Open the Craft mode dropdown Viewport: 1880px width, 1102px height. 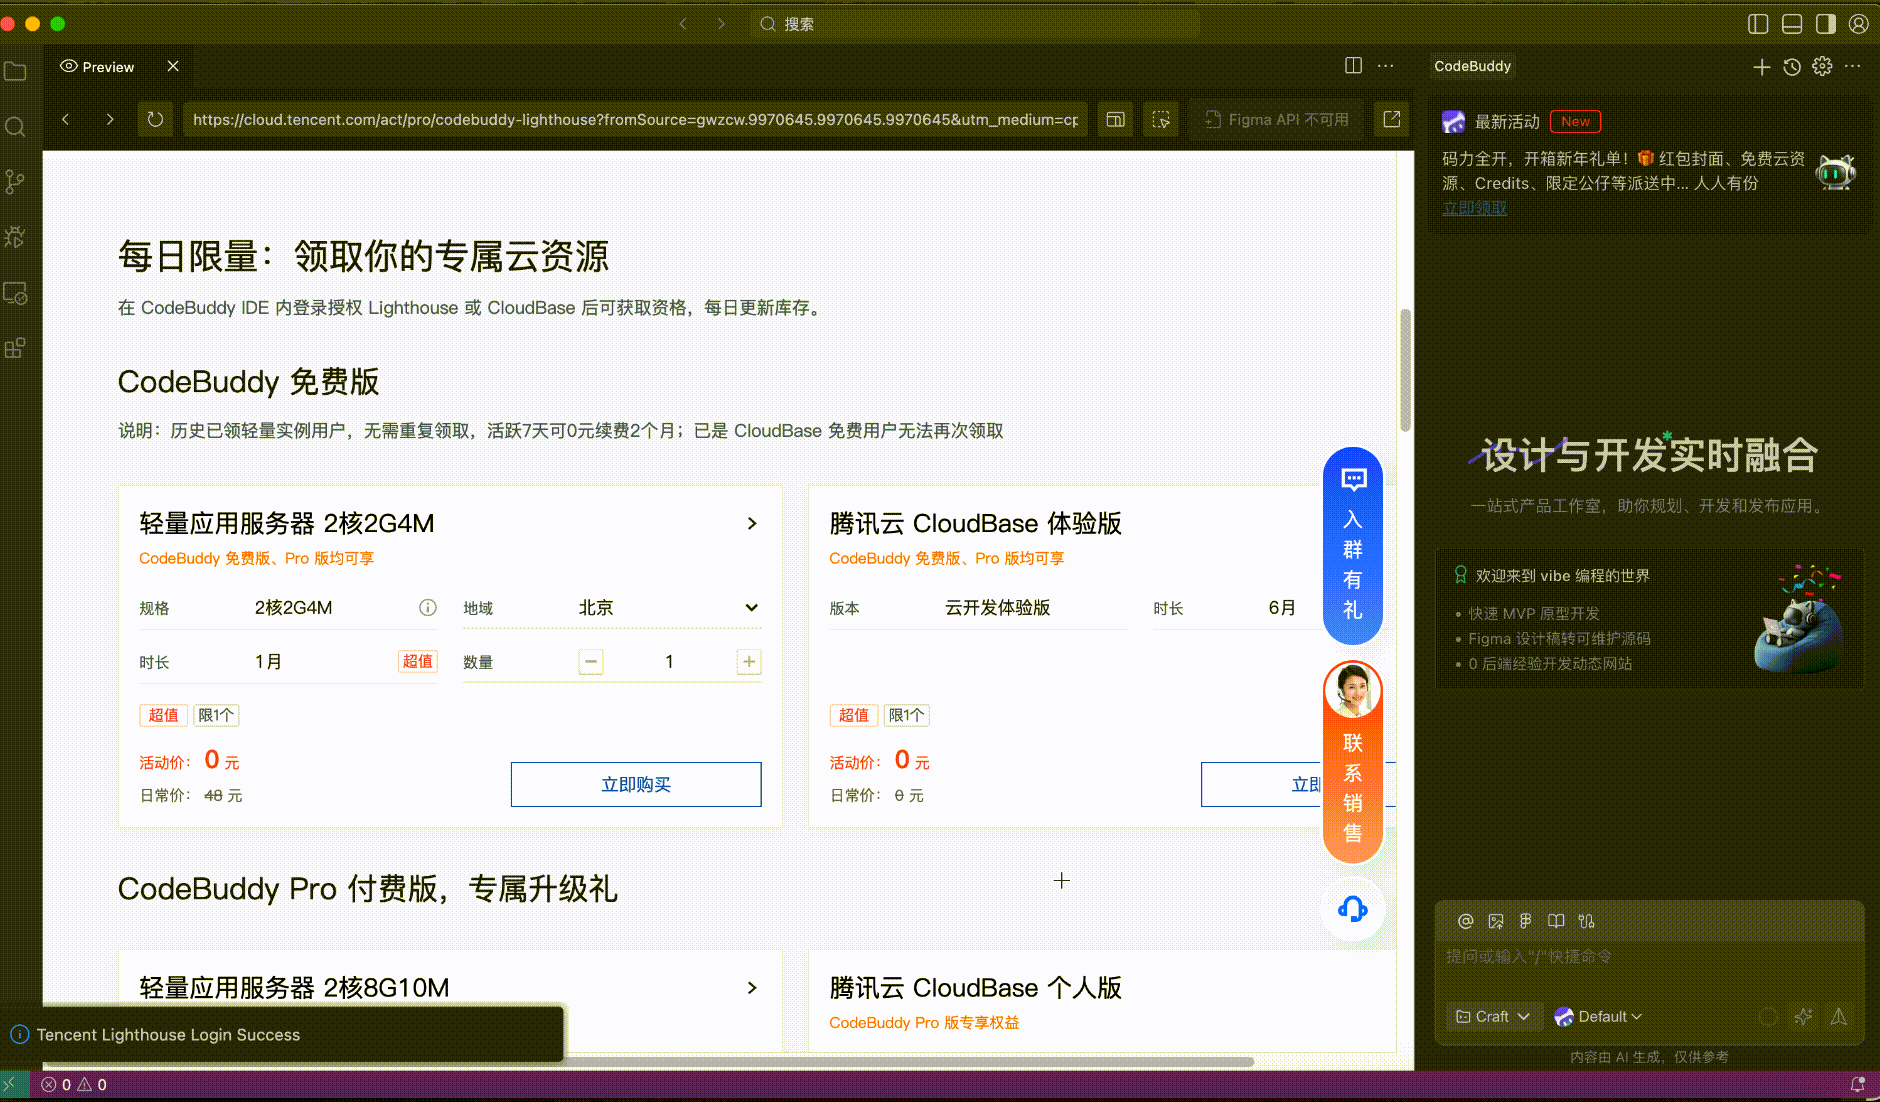click(1493, 1016)
